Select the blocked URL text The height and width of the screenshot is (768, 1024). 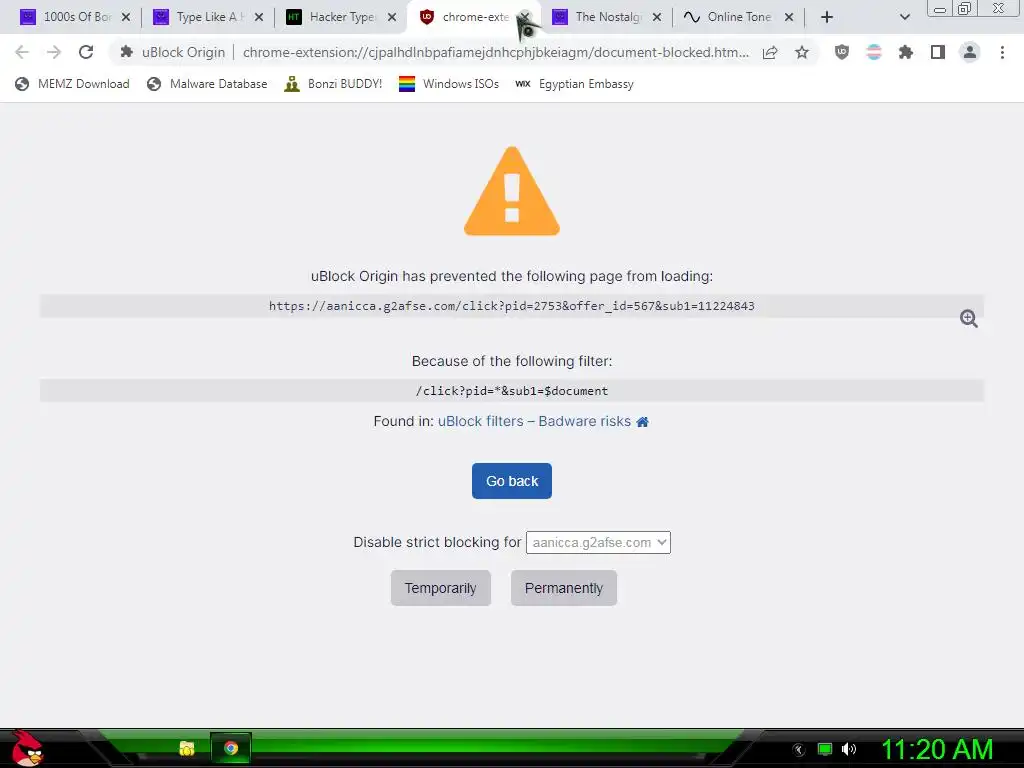[x=511, y=306]
